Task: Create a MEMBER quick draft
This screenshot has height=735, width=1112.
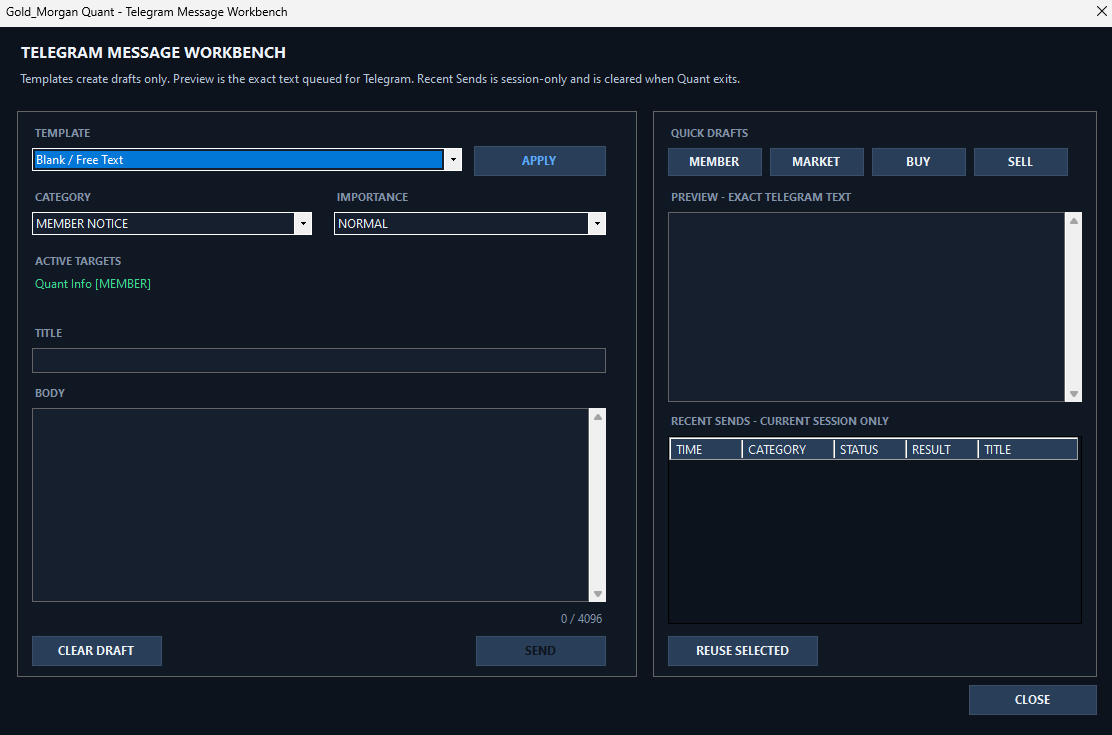Action: click(x=714, y=162)
